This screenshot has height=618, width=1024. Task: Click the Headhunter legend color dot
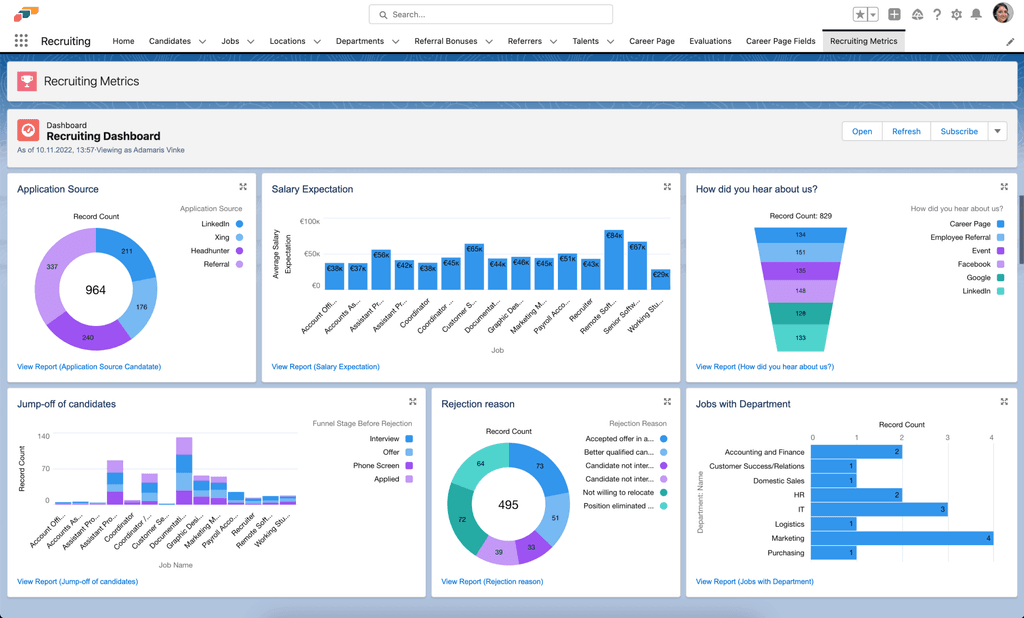(x=240, y=251)
